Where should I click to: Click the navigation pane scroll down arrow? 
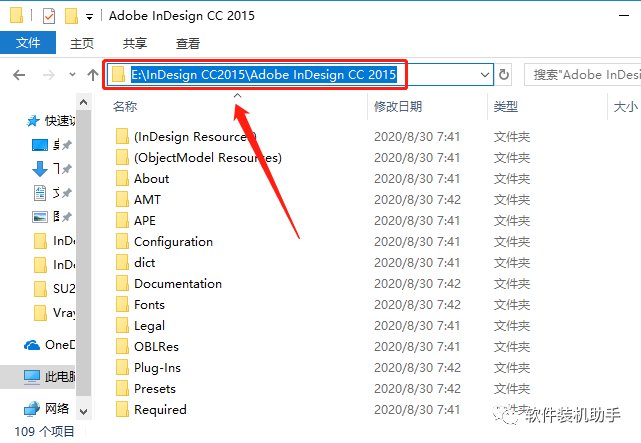tap(83, 412)
